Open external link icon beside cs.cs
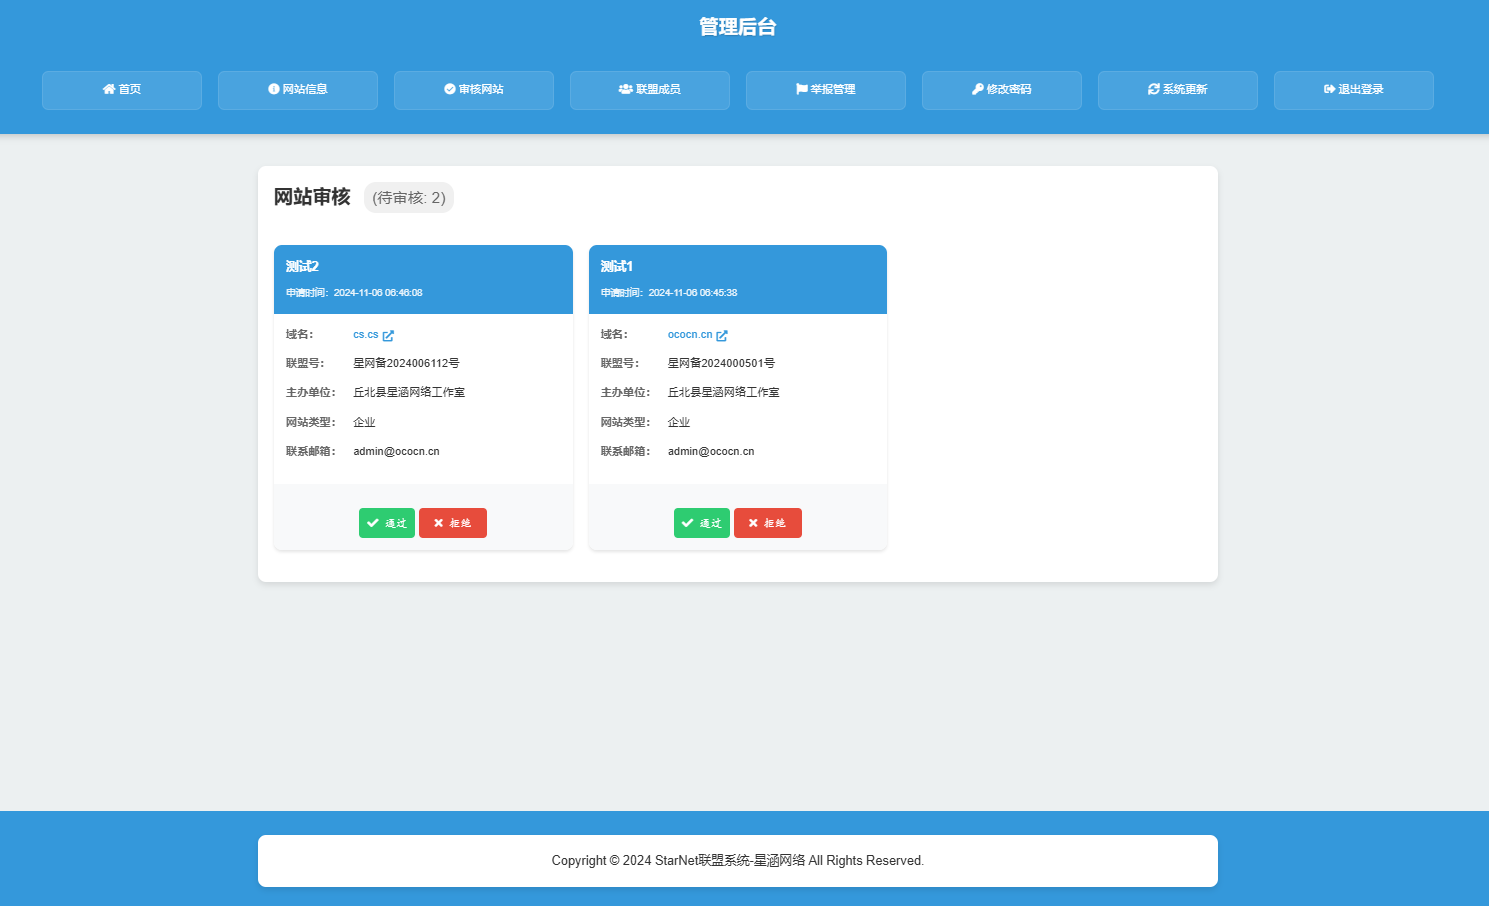The image size is (1489, 906). click(x=388, y=336)
